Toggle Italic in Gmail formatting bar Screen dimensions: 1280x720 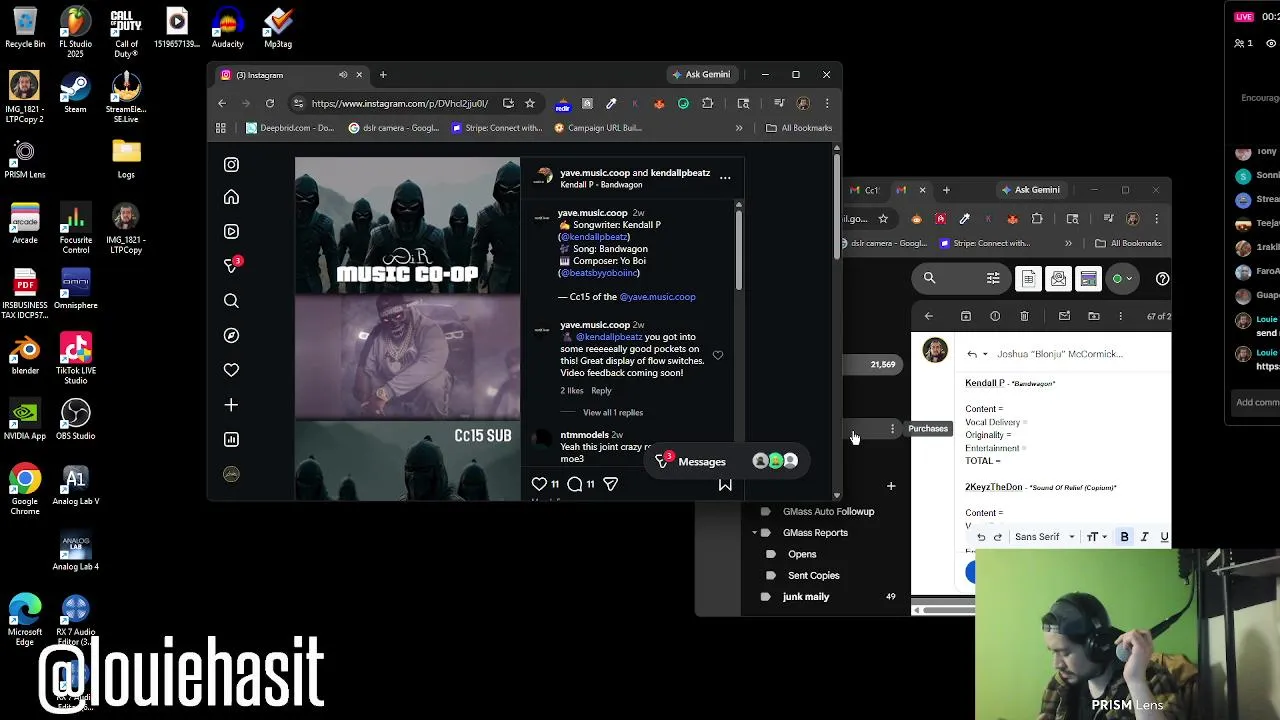point(1144,537)
